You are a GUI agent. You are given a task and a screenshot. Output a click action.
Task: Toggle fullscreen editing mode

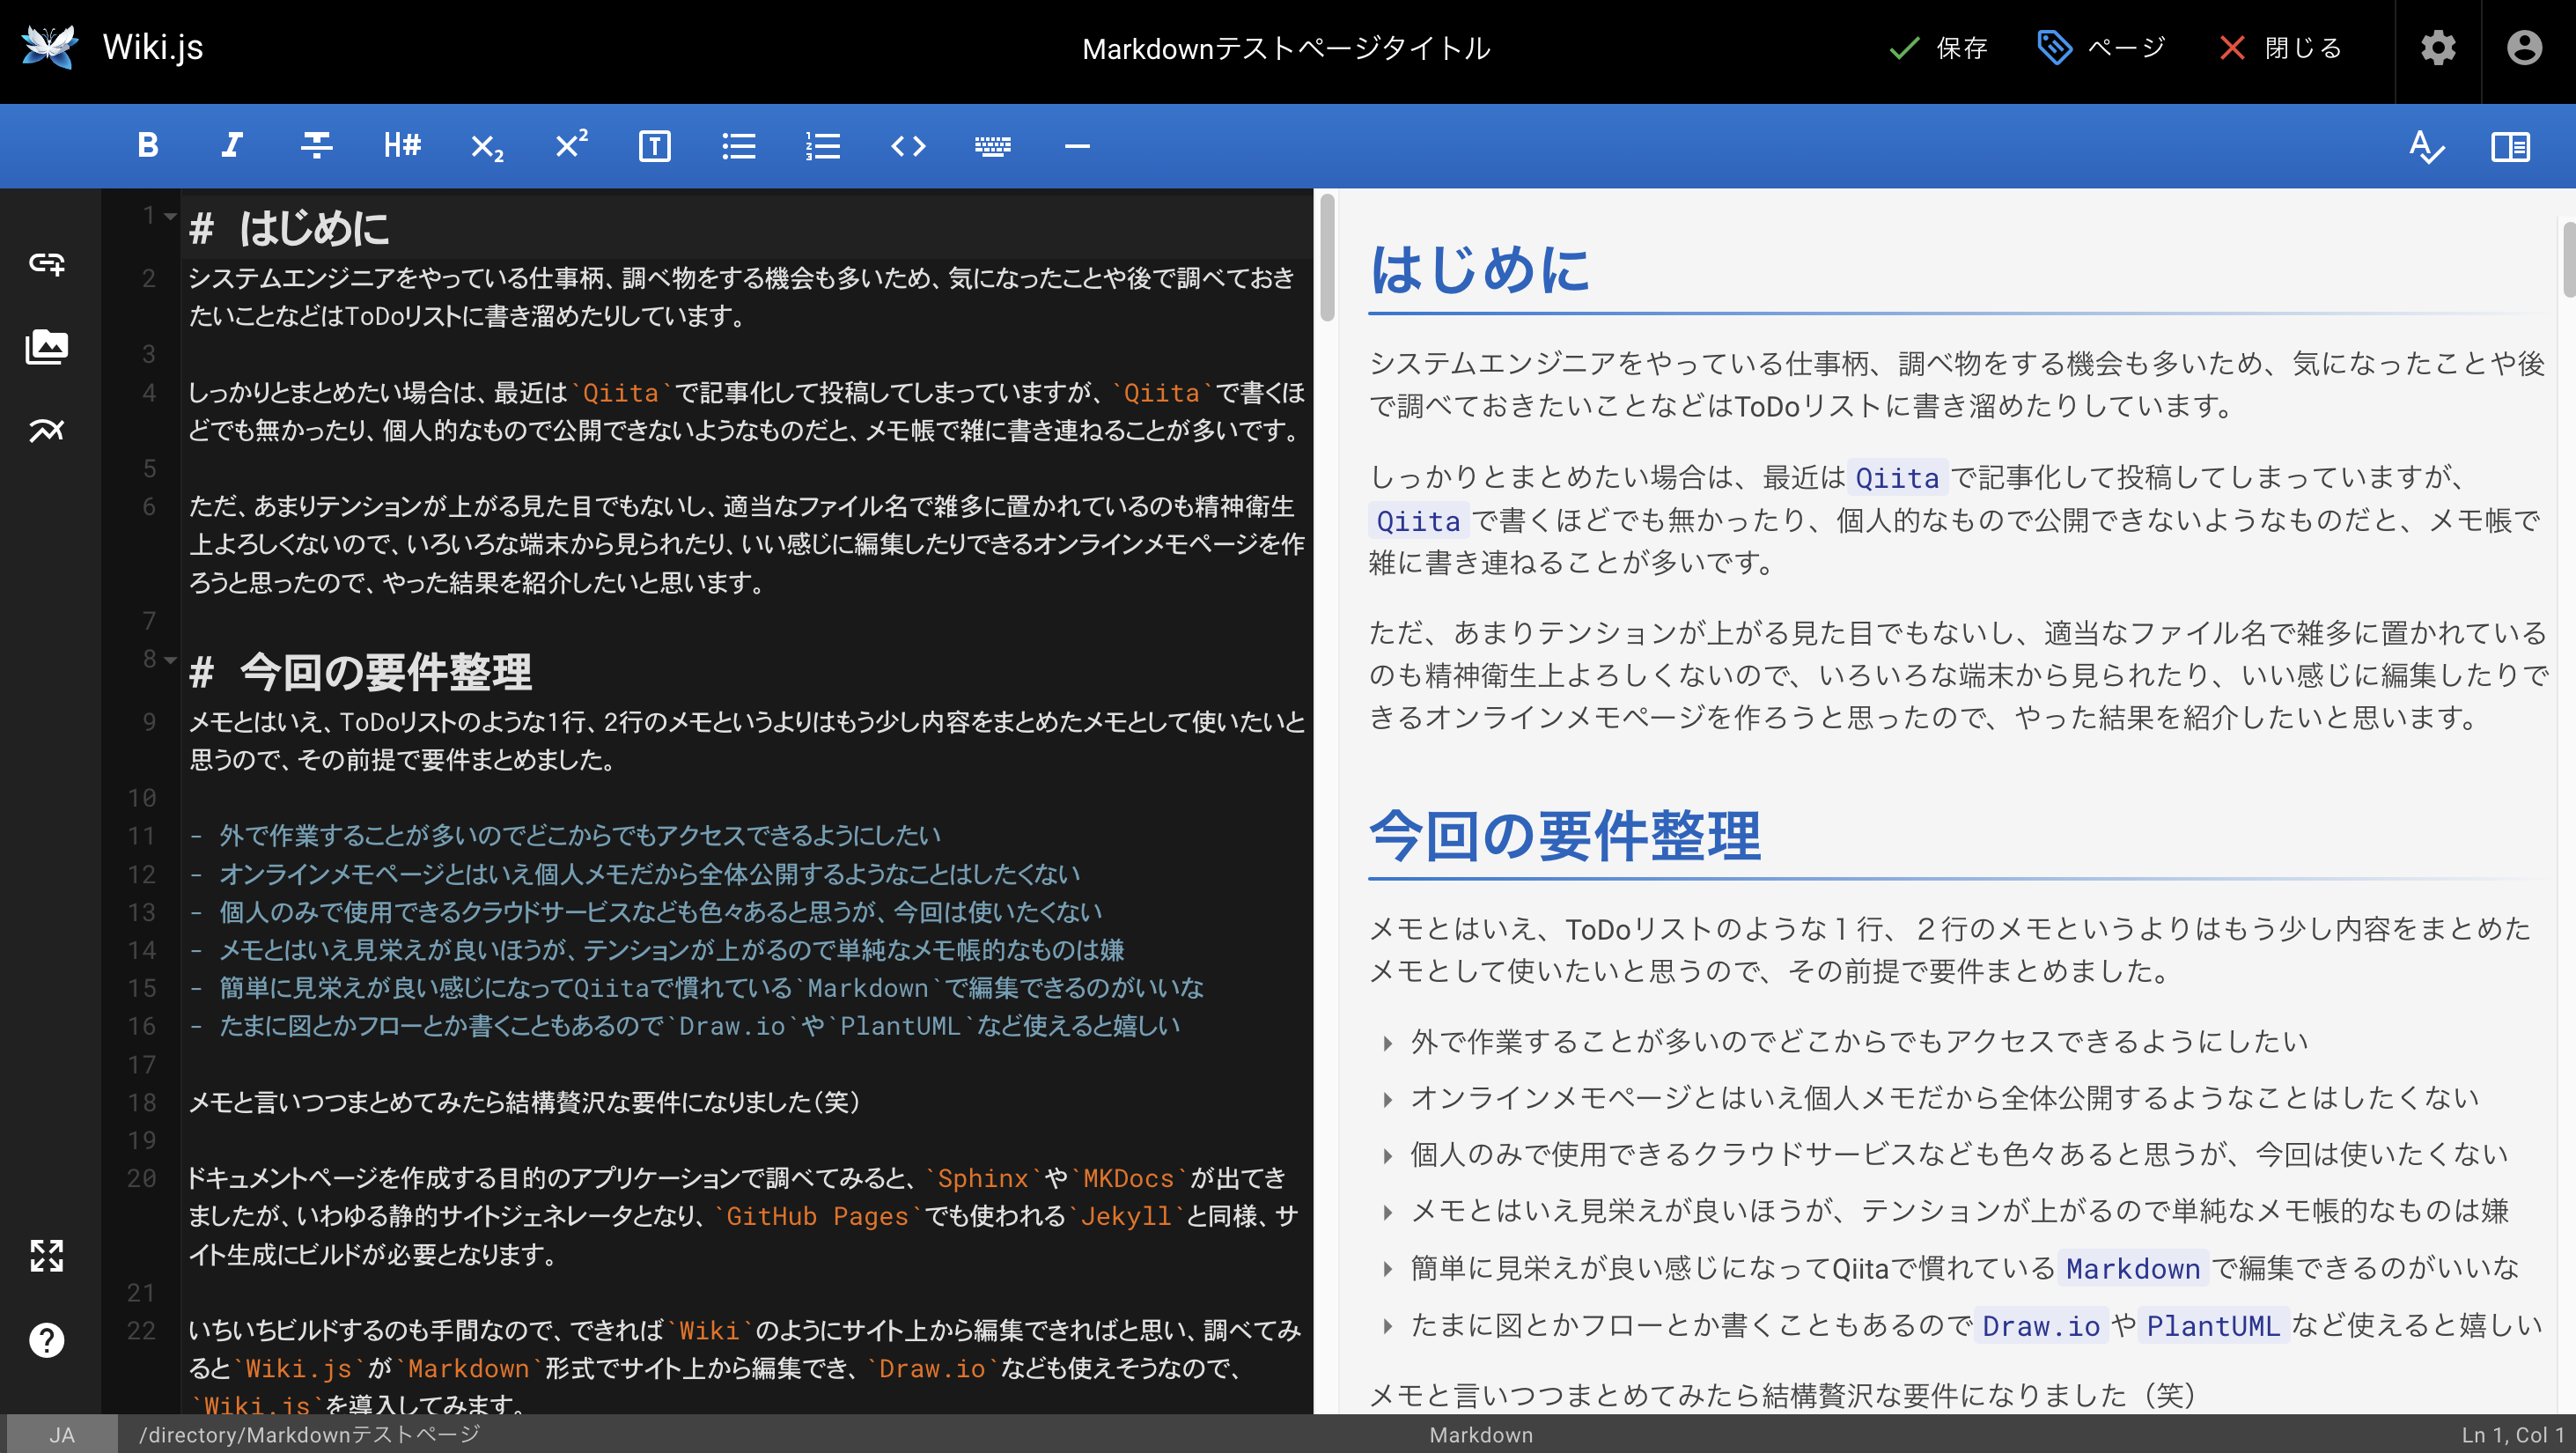[x=47, y=1257]
